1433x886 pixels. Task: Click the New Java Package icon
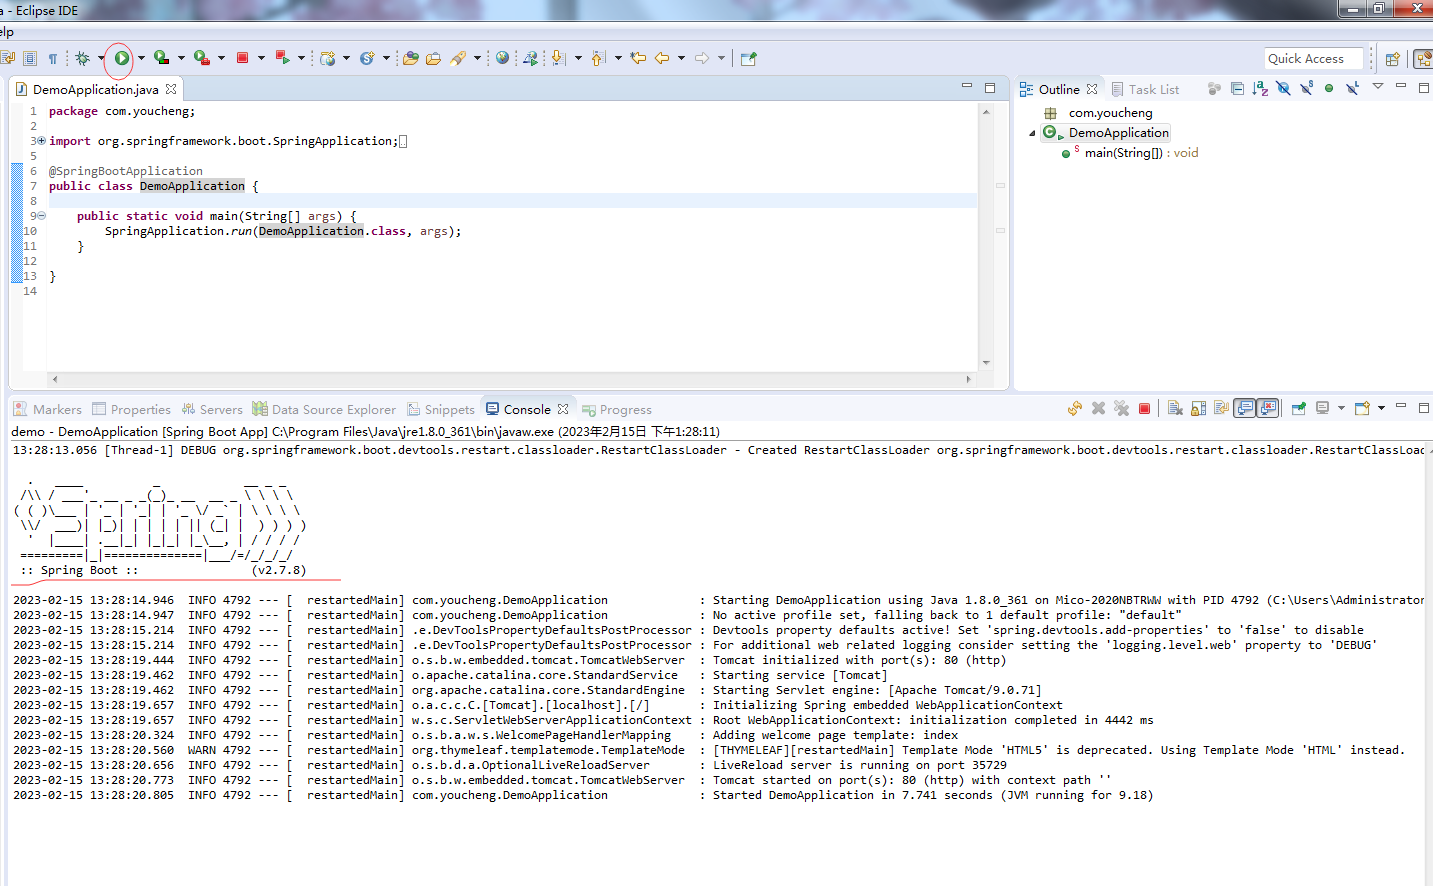point(328,58)
